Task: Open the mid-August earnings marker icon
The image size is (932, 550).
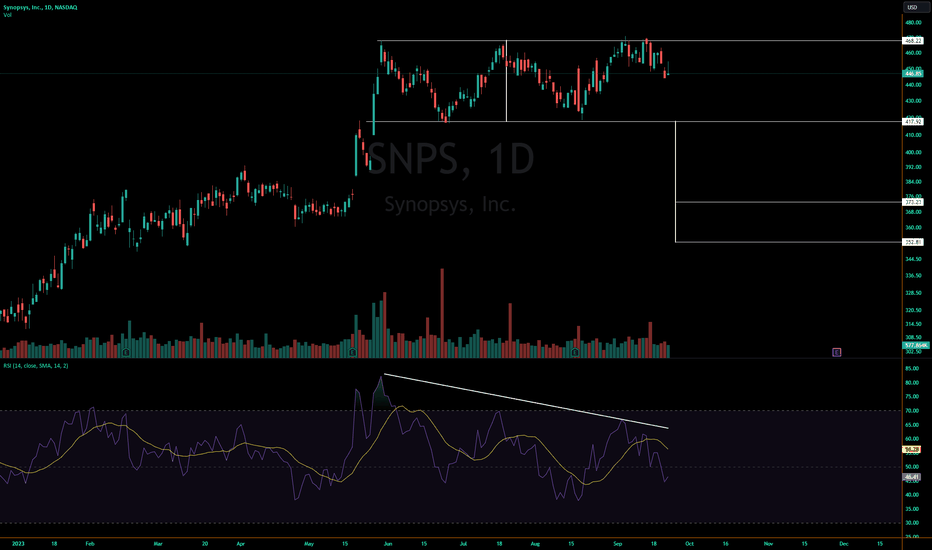Action: [575, 353]
